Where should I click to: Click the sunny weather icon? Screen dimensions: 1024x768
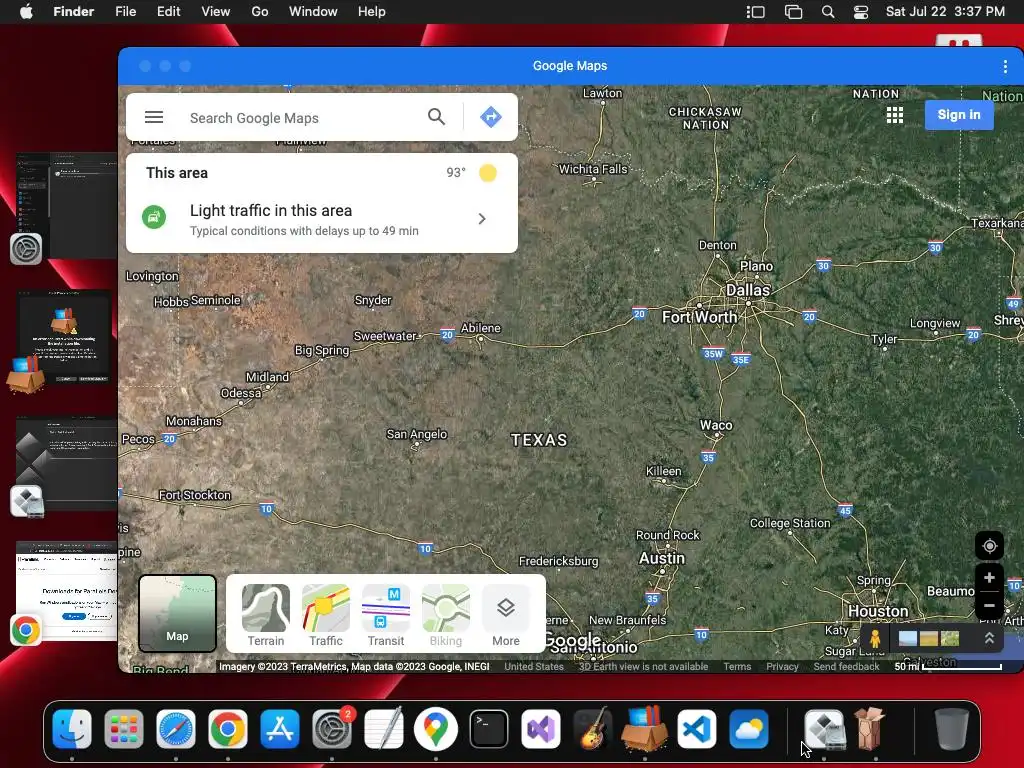coord(488,173)
